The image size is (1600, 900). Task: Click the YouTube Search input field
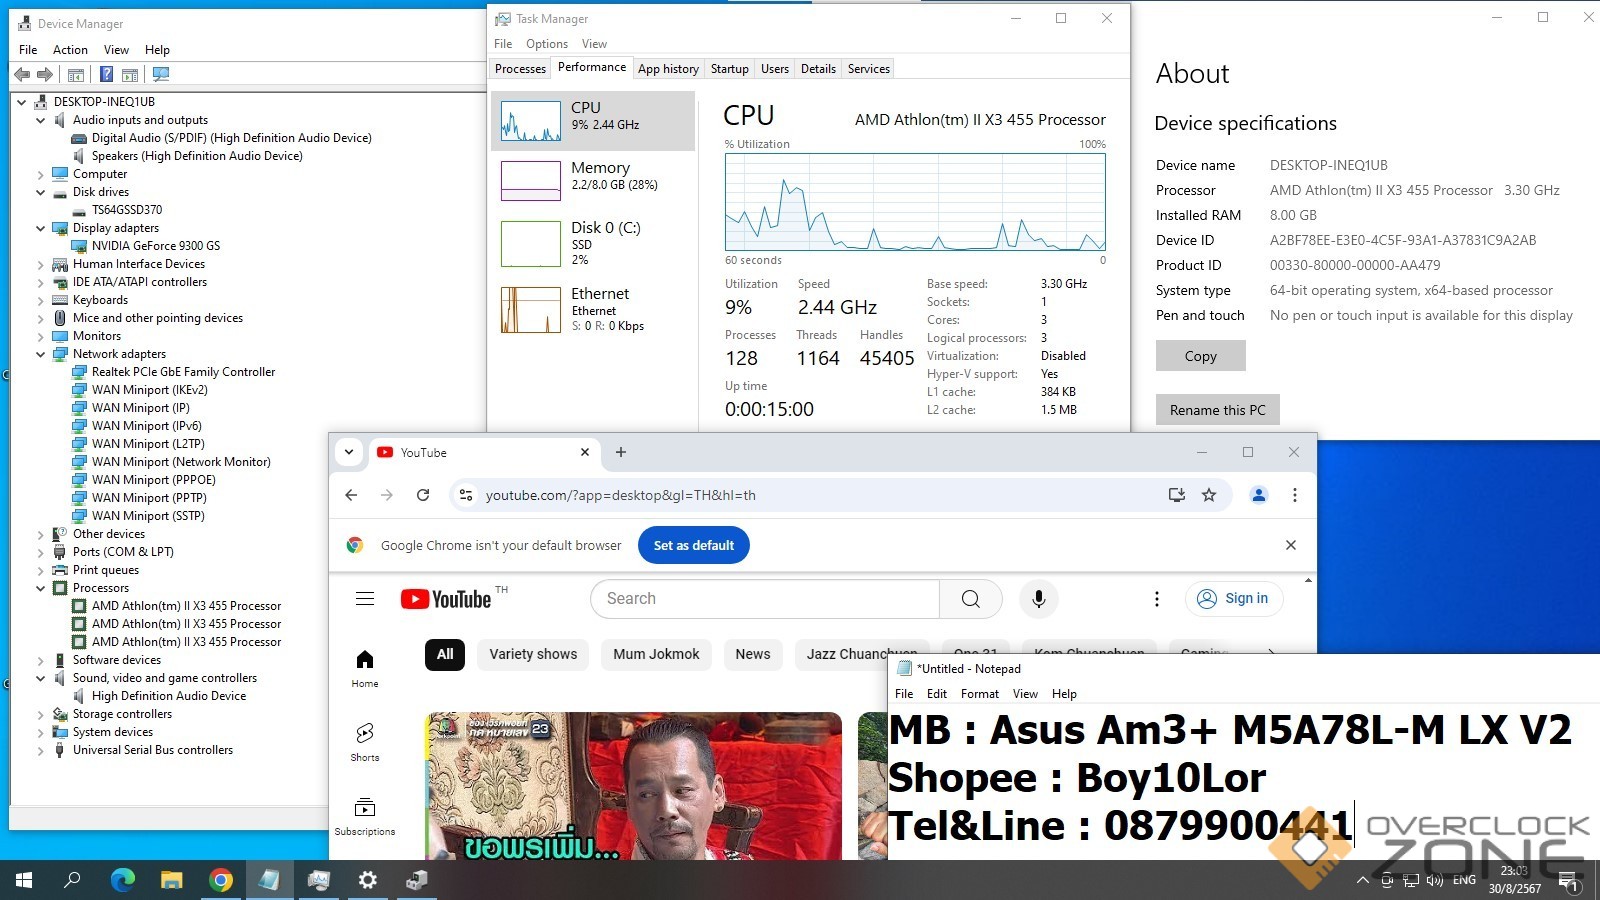(x=765, y=599)
